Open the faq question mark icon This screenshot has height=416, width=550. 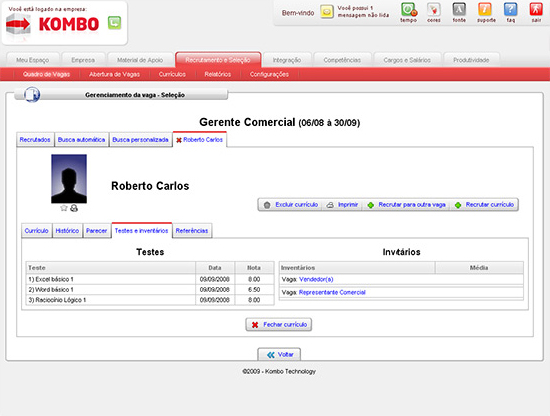[511, 9]
